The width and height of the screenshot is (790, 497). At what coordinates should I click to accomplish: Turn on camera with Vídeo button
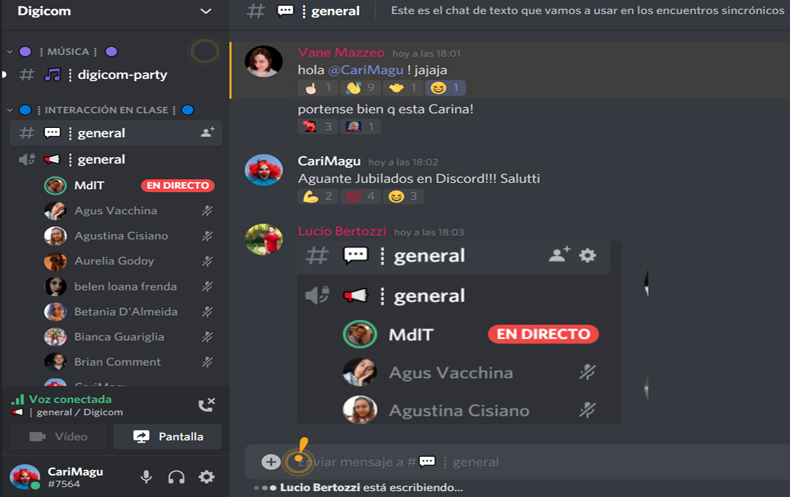click(58, 437)
